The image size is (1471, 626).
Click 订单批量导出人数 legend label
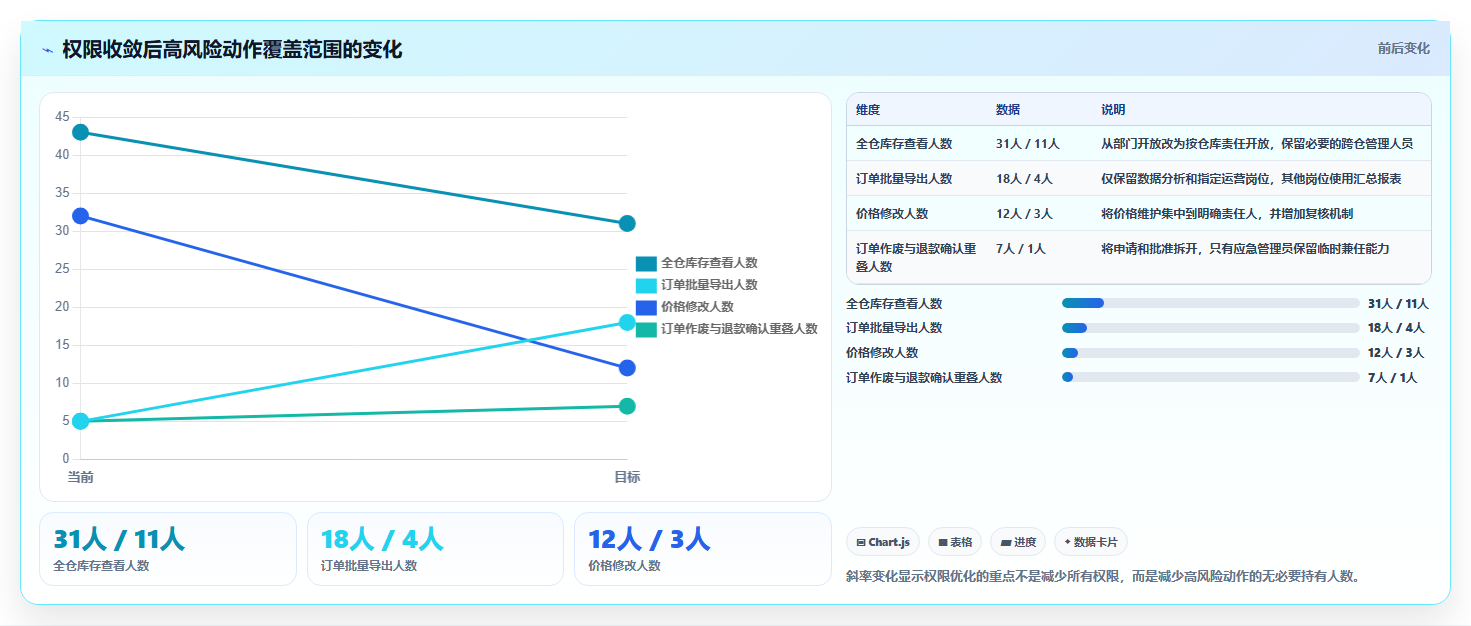(x=709, y=285)
